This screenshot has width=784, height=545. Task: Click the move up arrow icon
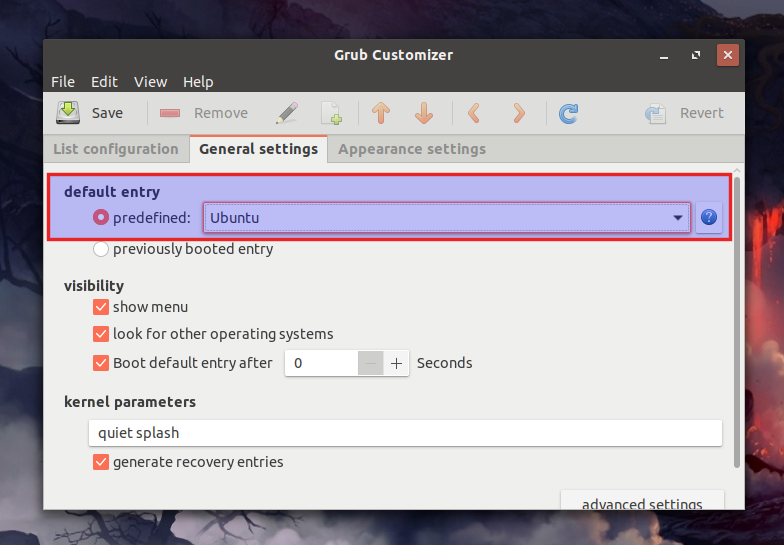click(x=381, y=113)
